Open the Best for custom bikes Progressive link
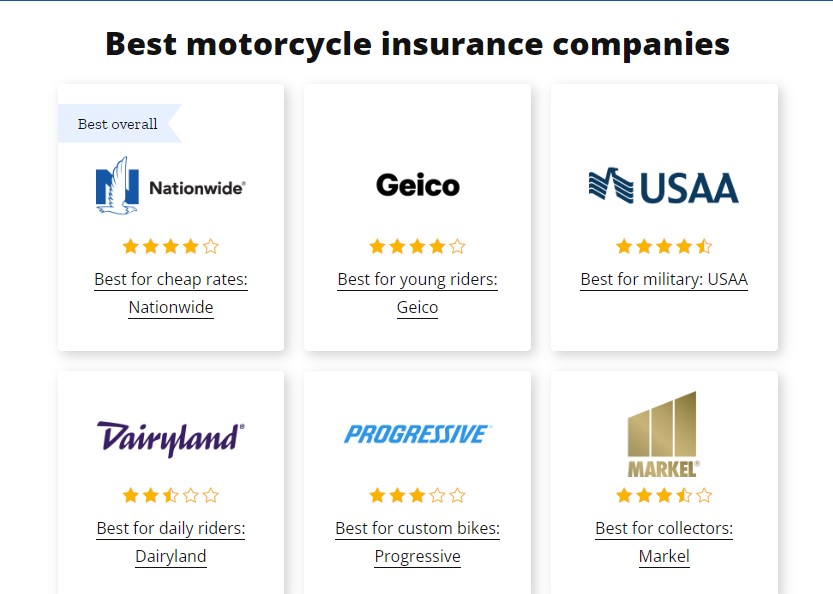The image size is (833, 594). 417,542
